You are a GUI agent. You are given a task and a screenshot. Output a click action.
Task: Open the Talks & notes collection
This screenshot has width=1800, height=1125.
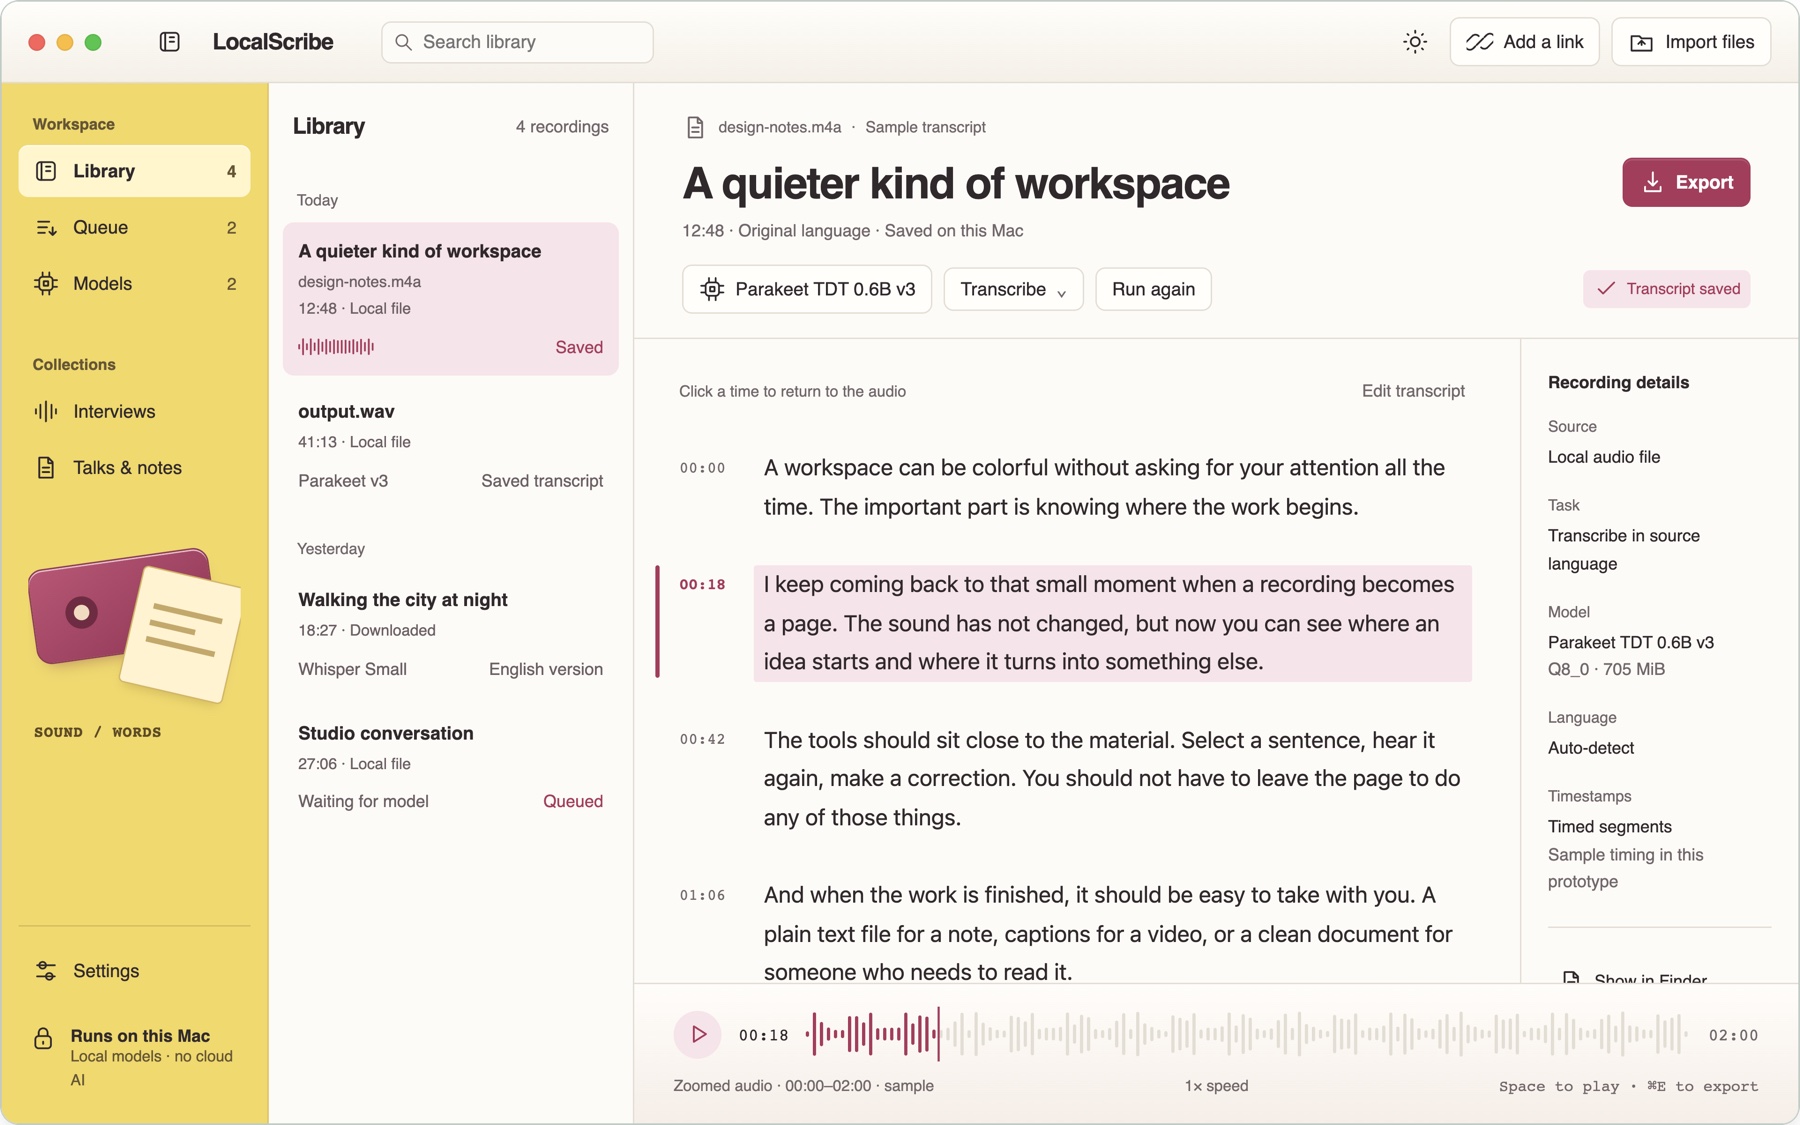pyautogui.click(x=134, y=467)
